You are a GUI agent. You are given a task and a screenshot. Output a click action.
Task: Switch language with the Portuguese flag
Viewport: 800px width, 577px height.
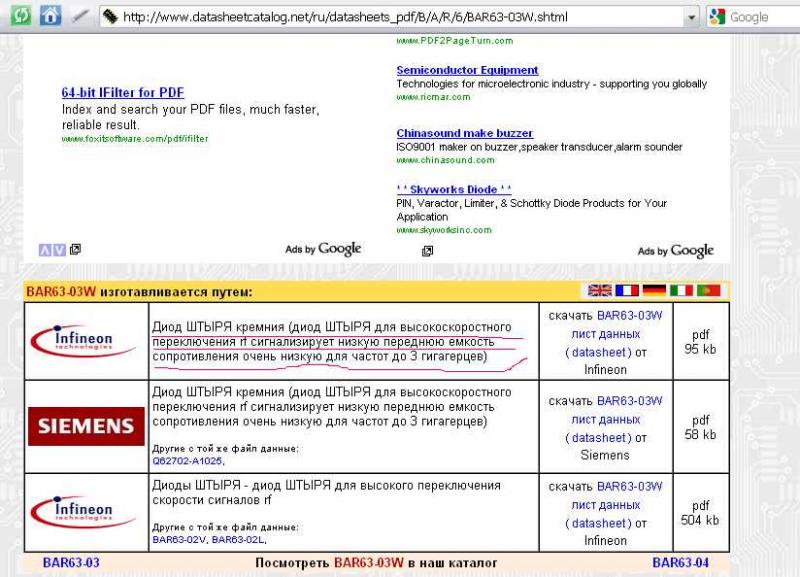click(709, 290)
